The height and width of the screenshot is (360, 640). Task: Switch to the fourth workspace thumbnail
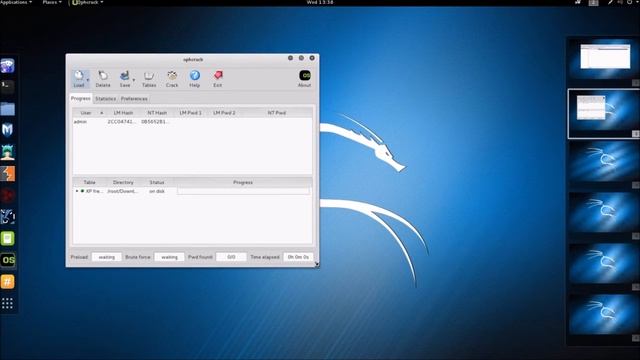pyautogui.click(x=605, y=212)
